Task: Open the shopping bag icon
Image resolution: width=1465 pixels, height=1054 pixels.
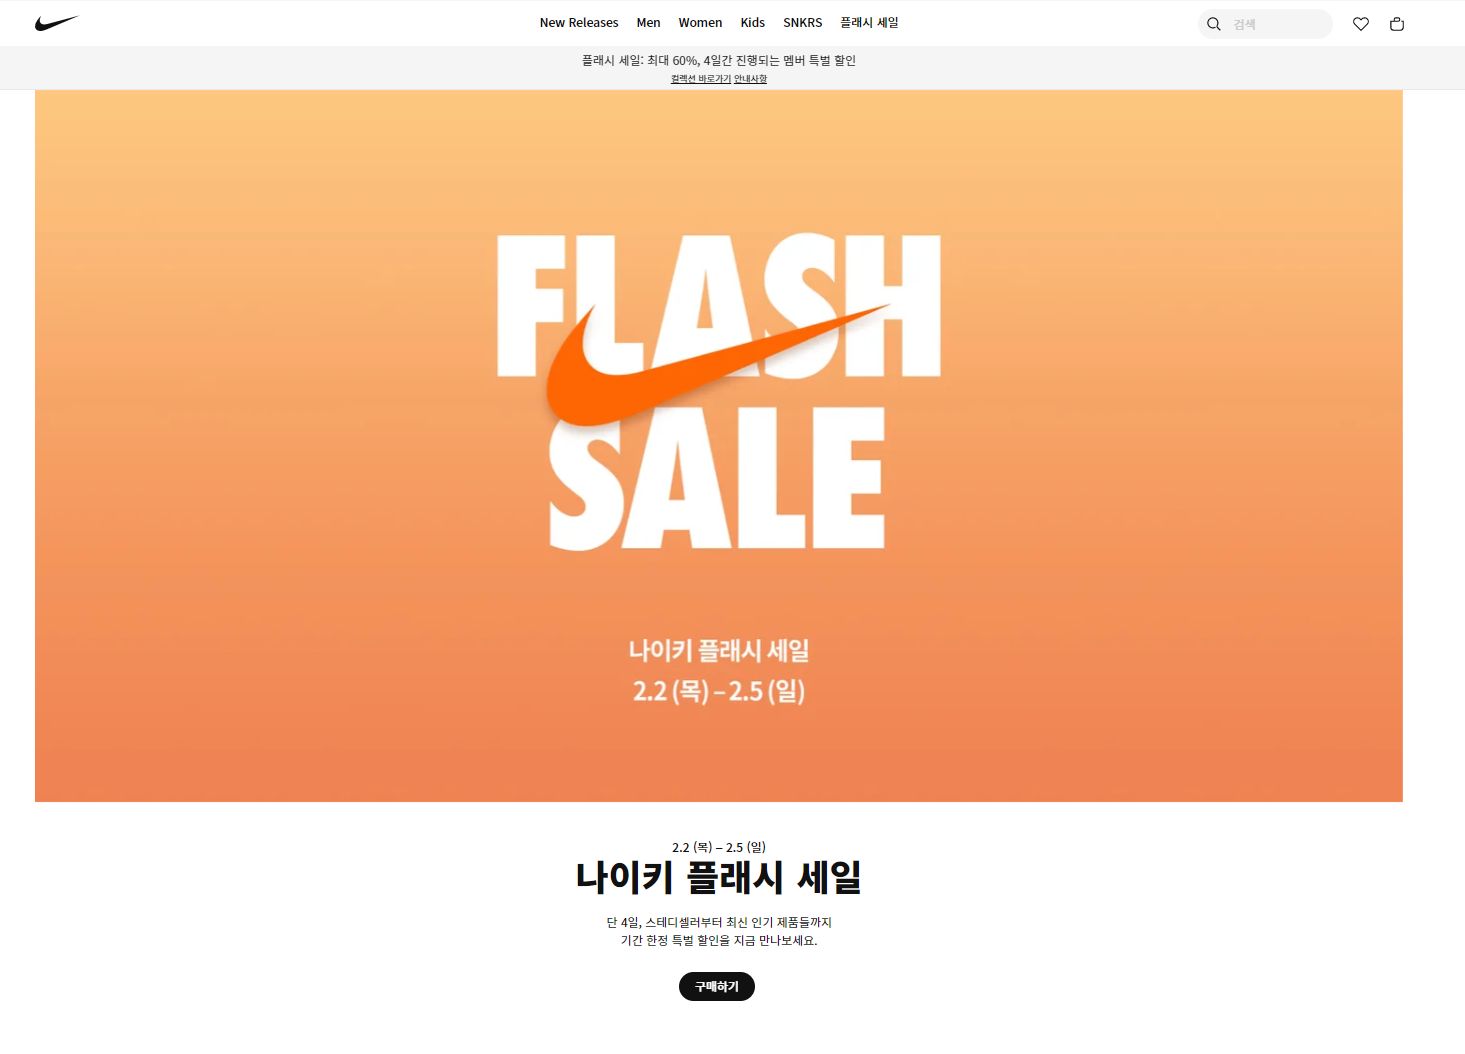Action: (x=1397, y=24)
